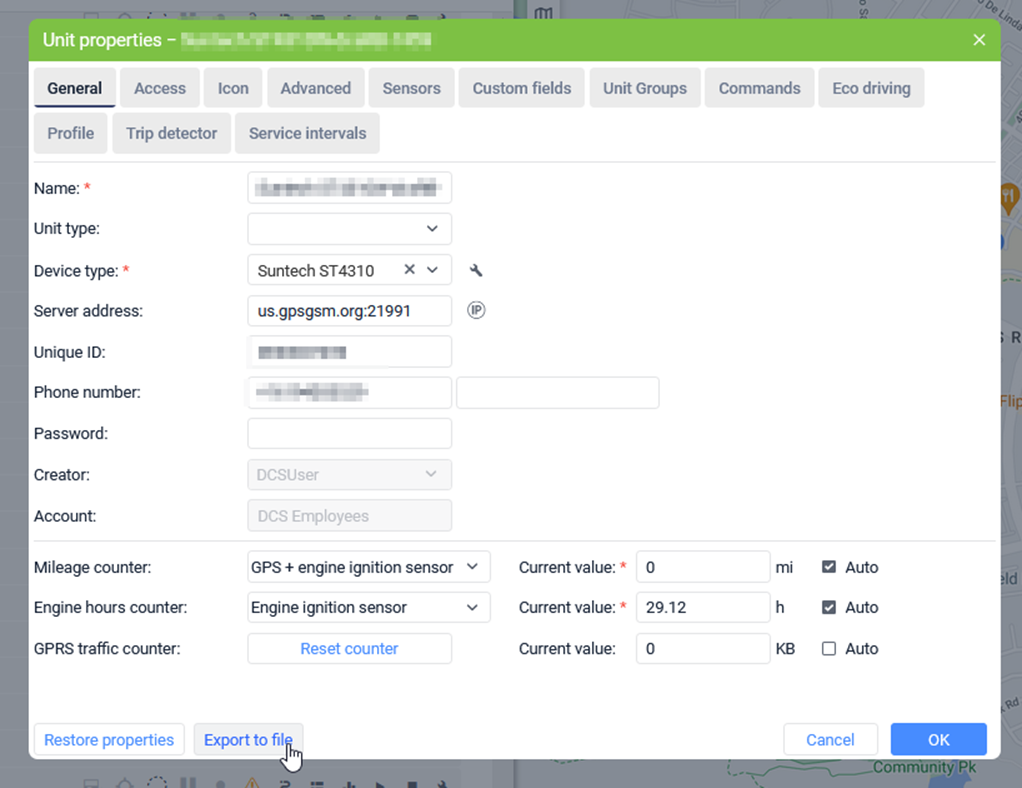Open the Icon tab
Screen dimensions: 1022x788
point(233,88)
